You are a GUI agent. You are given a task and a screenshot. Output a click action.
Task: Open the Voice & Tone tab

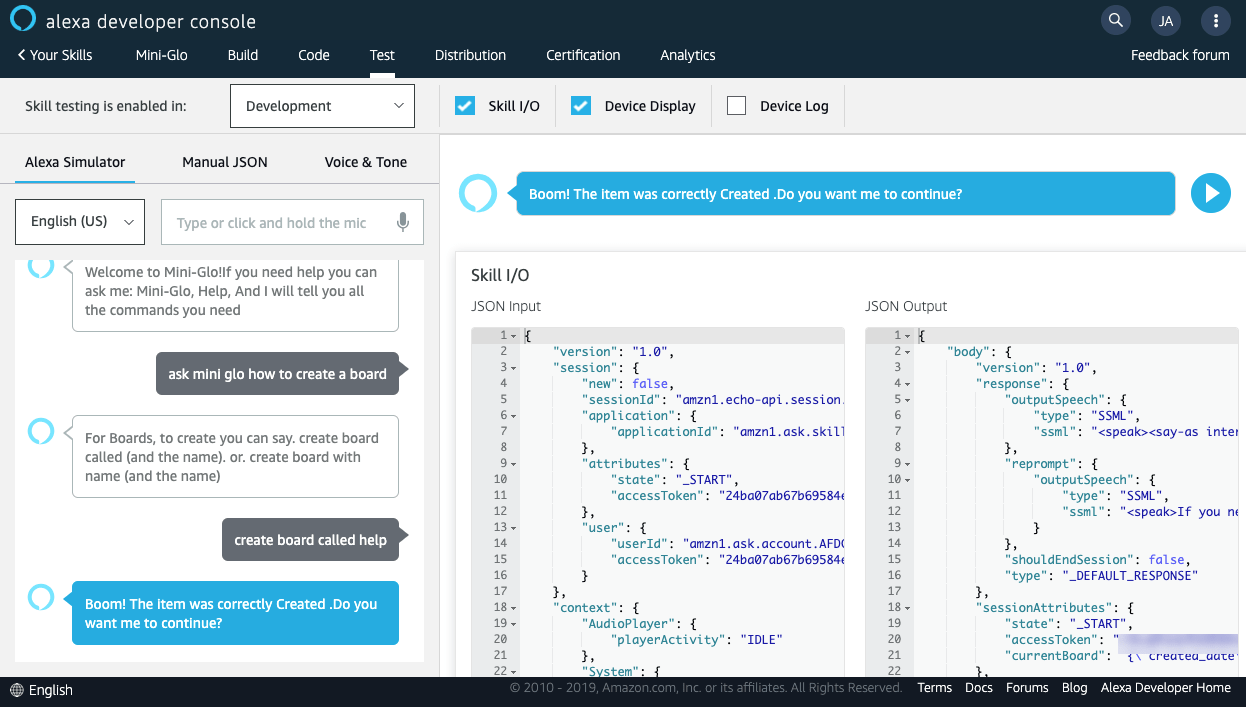[x=366, y=162]
